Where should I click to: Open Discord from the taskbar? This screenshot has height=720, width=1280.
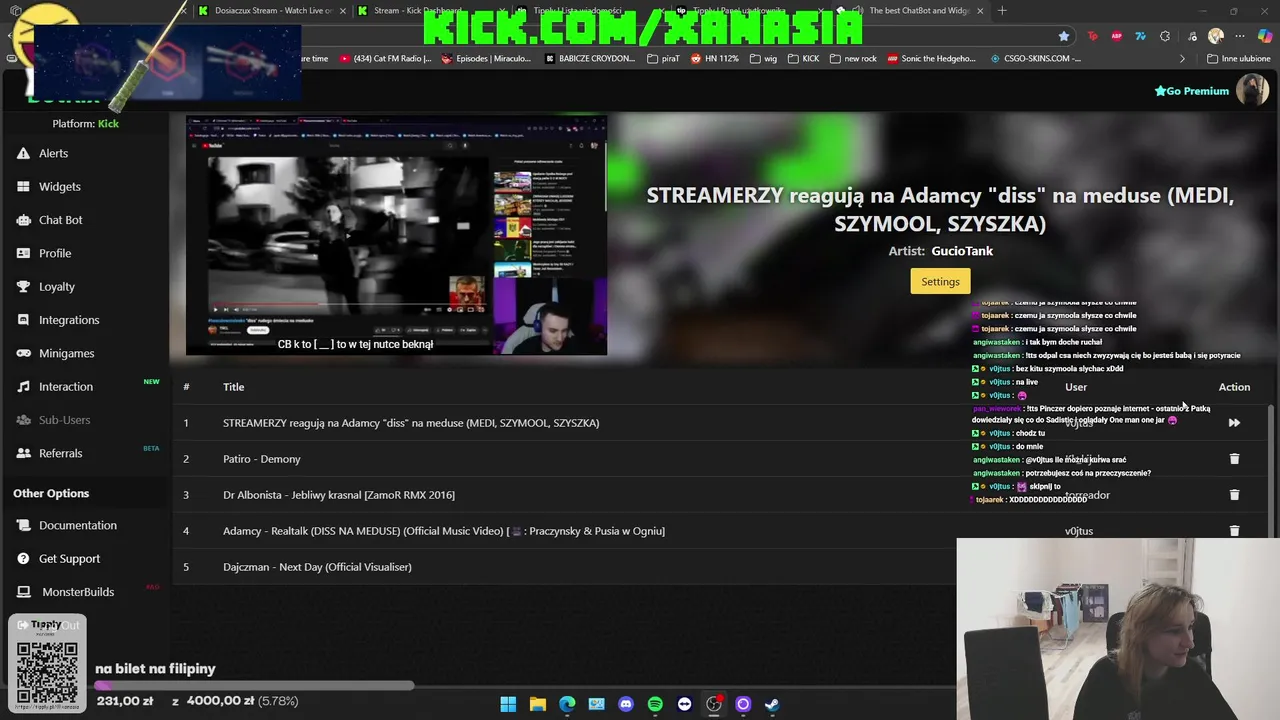point(626,704)
